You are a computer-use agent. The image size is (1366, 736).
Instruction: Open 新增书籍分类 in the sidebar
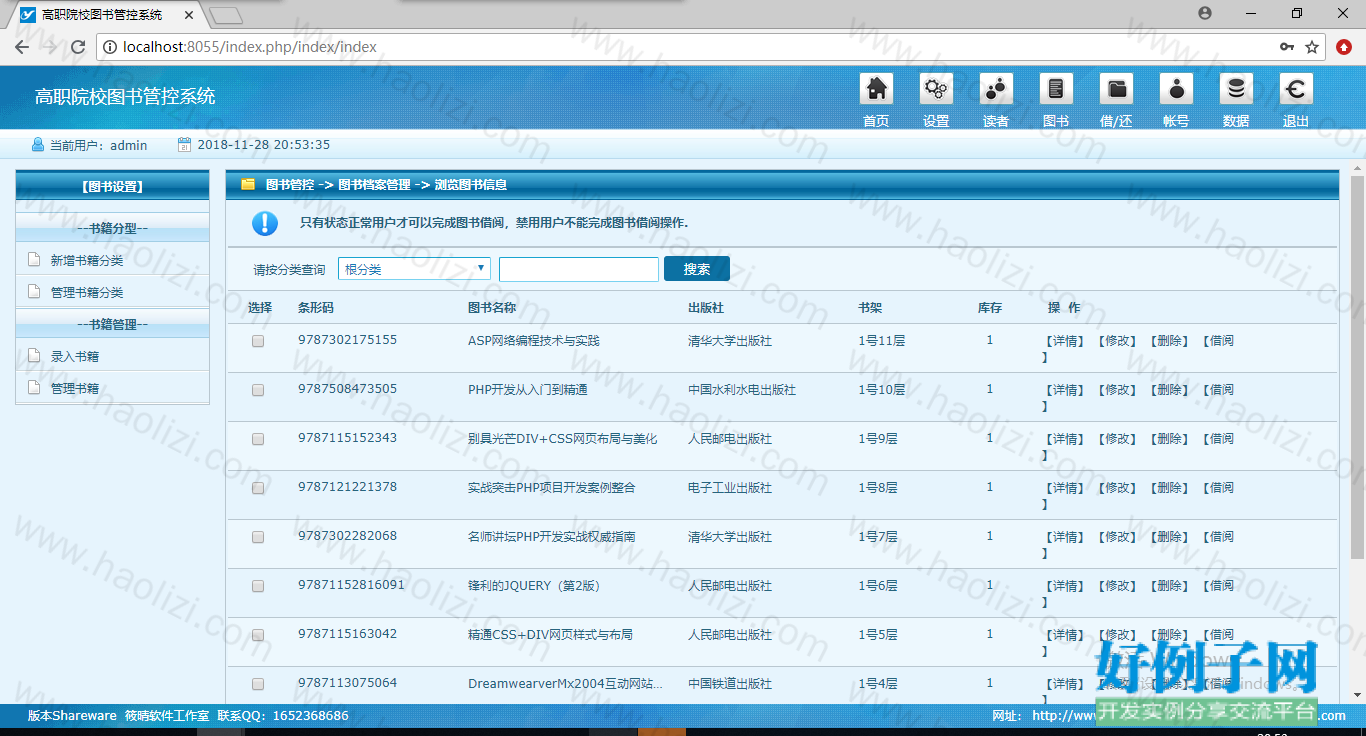click(87, 260)
